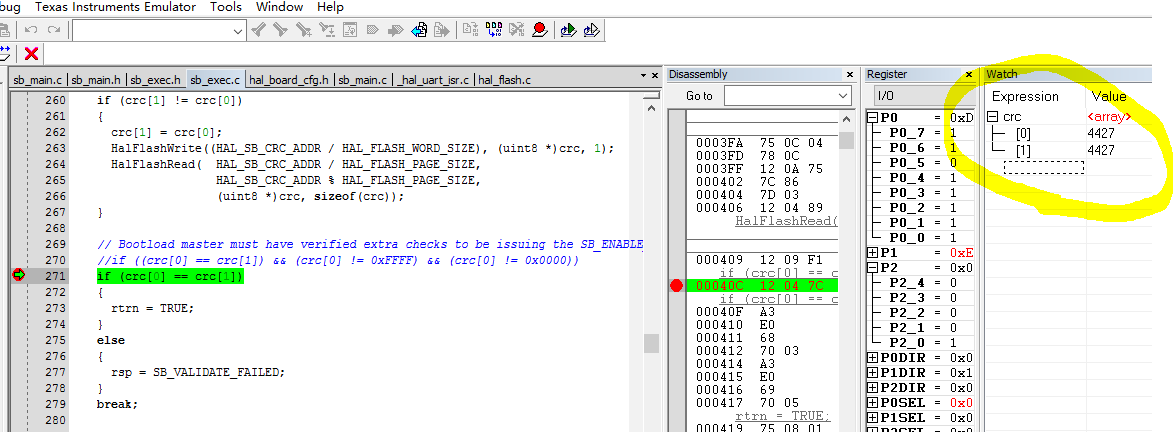Expand the P1DIR register node
This screenshot has height=432, width=1173.
(x=872, y=372)
